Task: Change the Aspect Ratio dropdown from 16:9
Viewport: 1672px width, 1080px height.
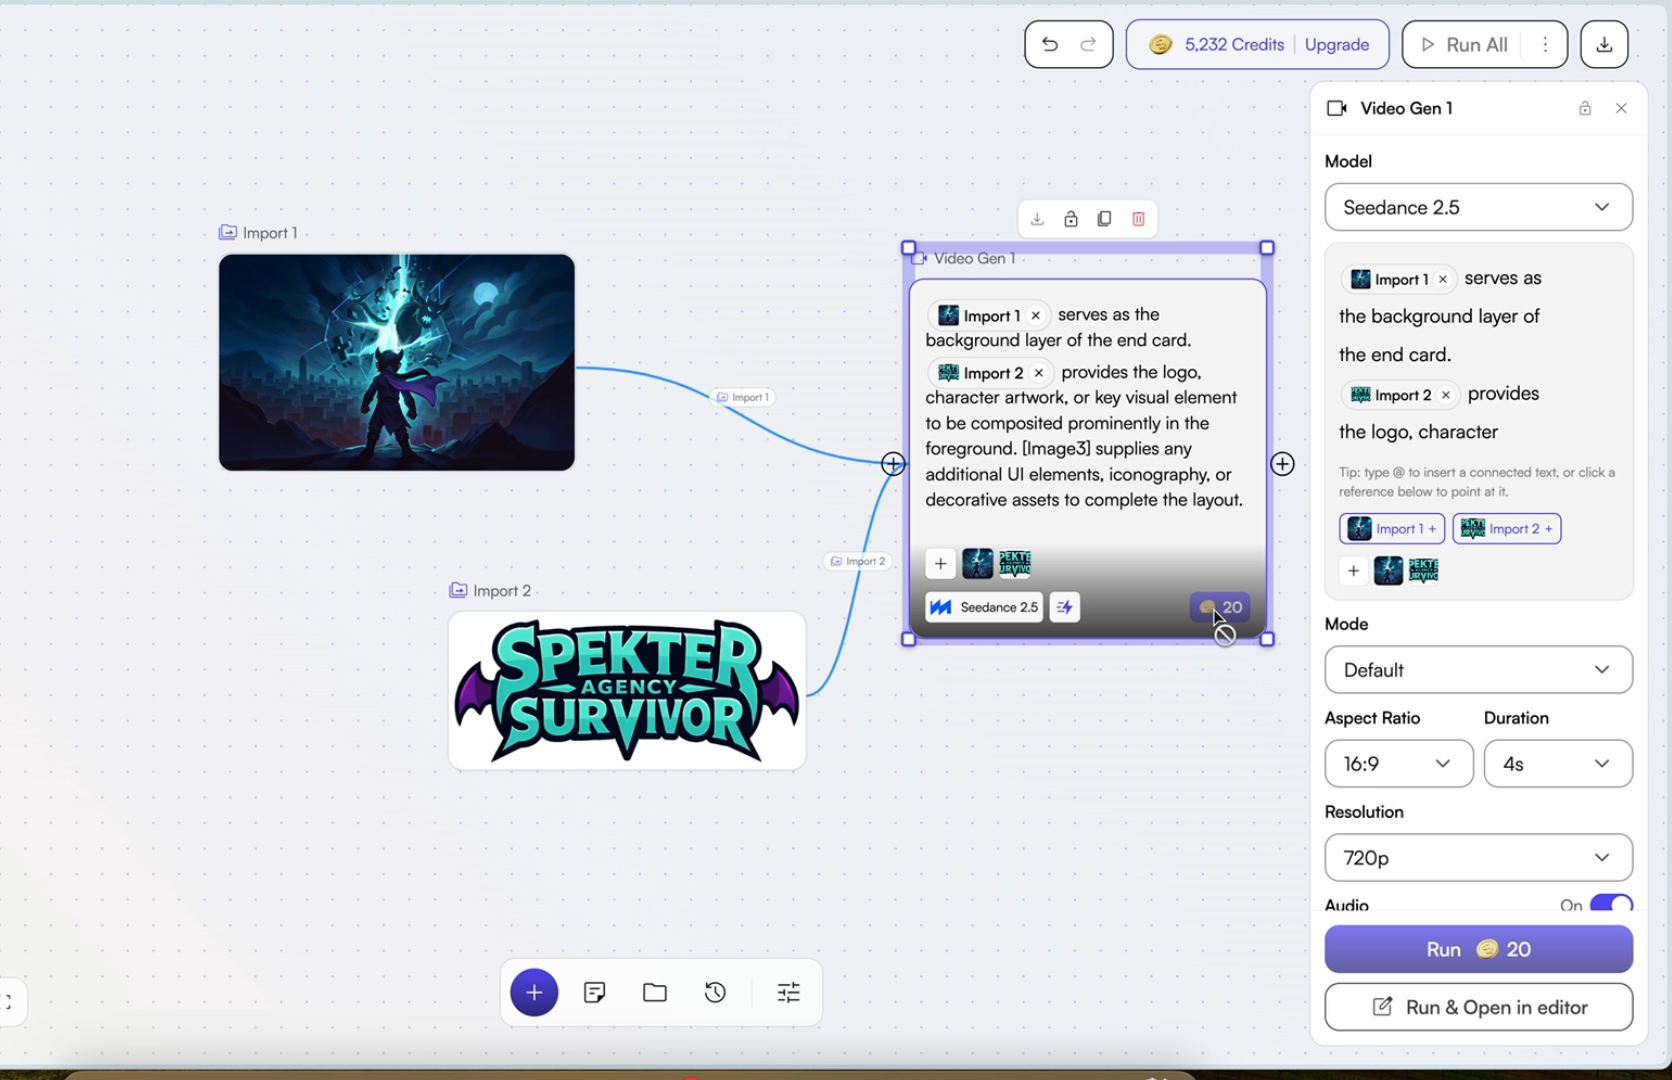Action: tap(1399, 764)
